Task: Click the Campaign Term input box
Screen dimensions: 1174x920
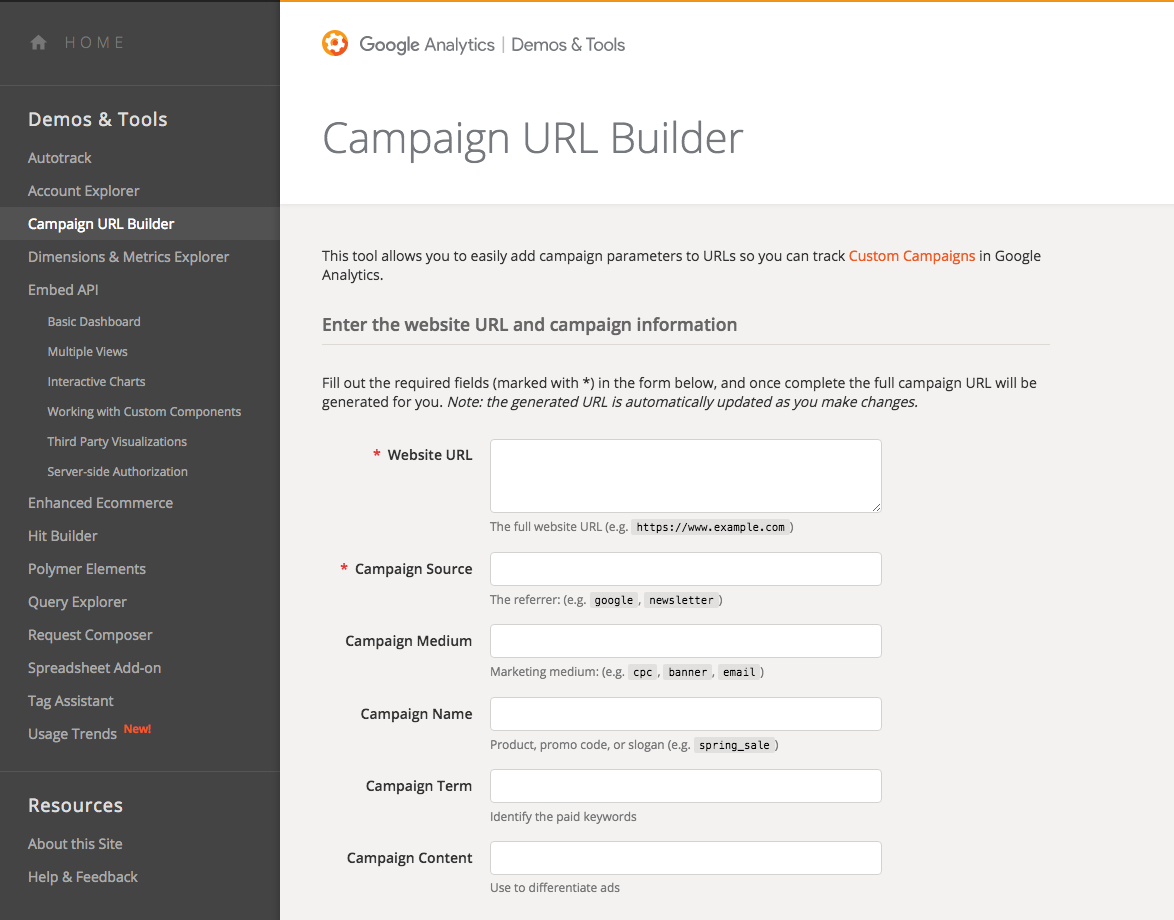Action: click(685, 786)
